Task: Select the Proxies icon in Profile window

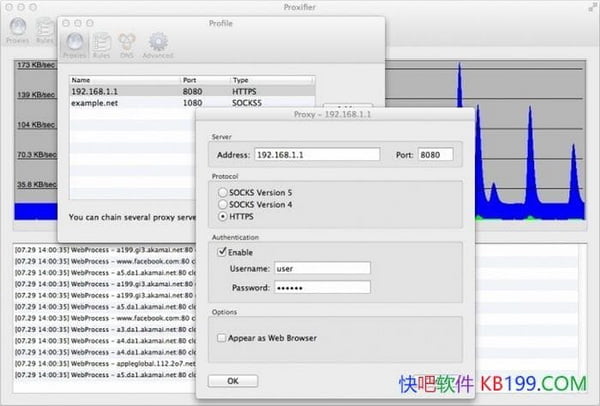Action: 75,44
